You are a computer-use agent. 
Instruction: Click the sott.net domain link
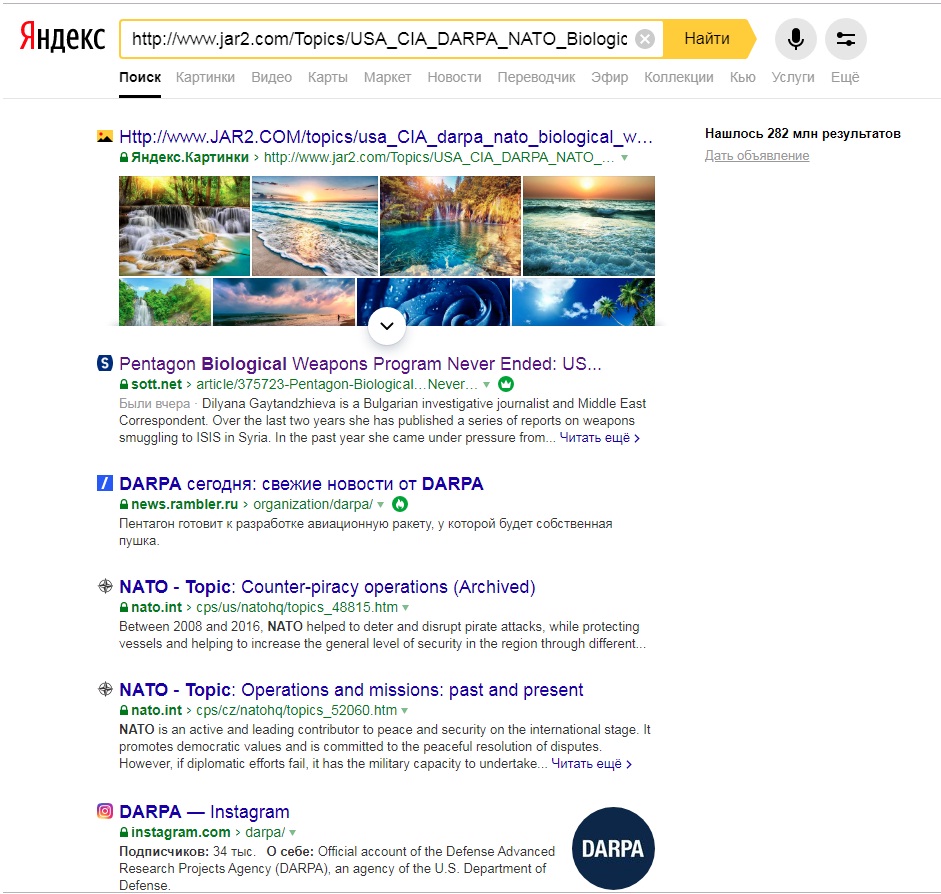point(156,384)
